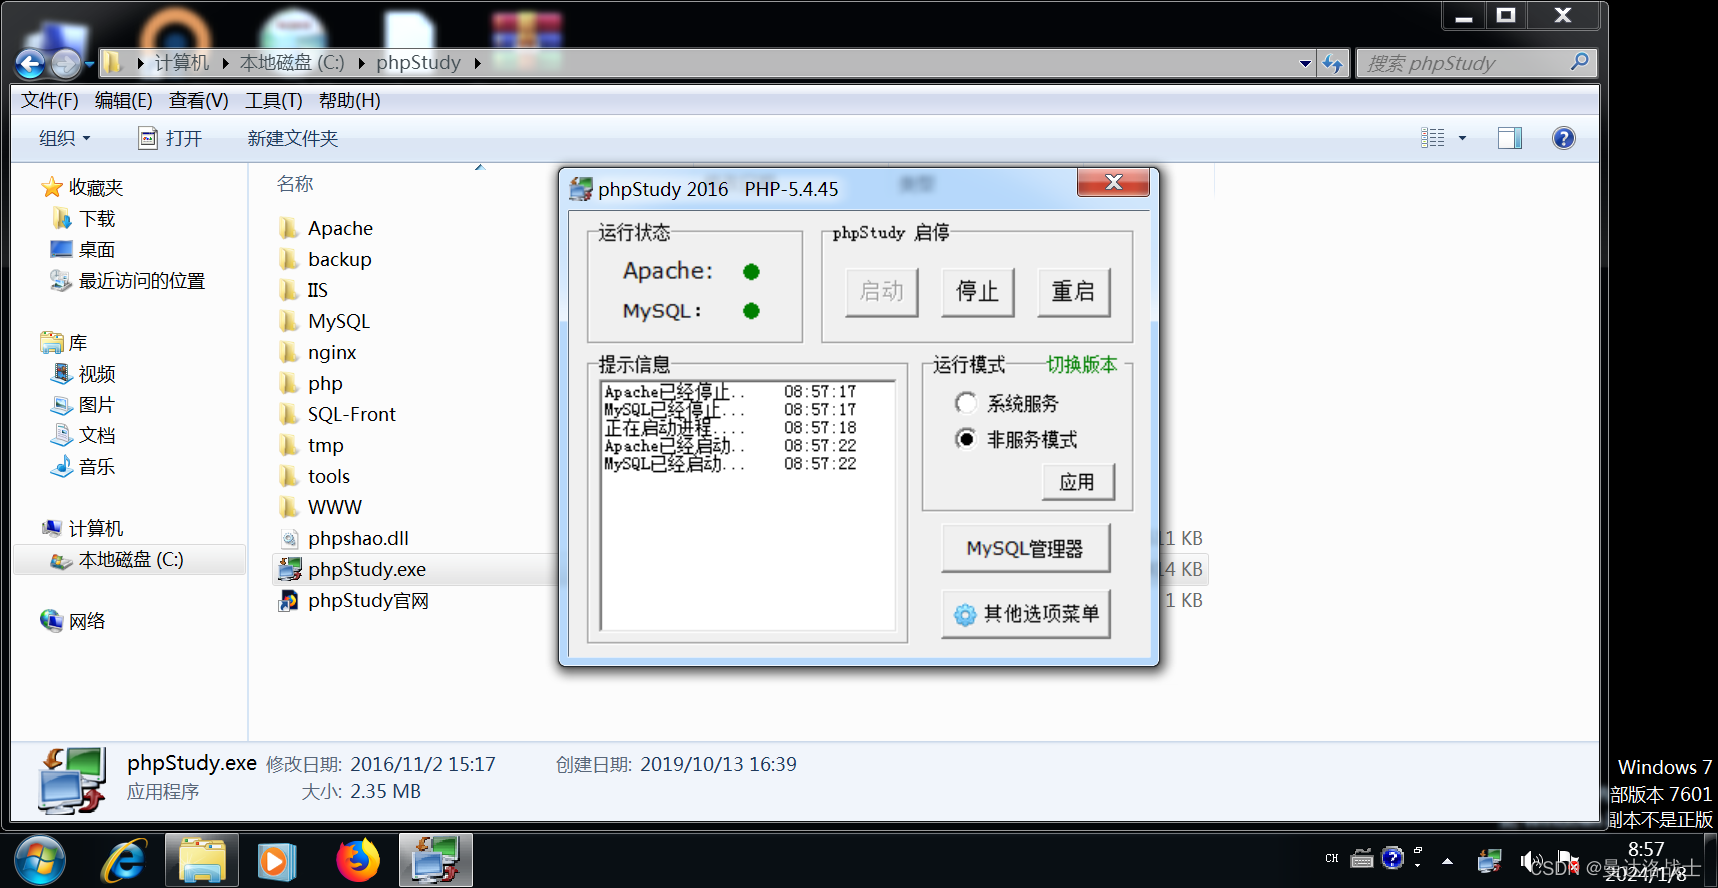Click 重启 to restart phpStudy services

tap(1073, 292)
